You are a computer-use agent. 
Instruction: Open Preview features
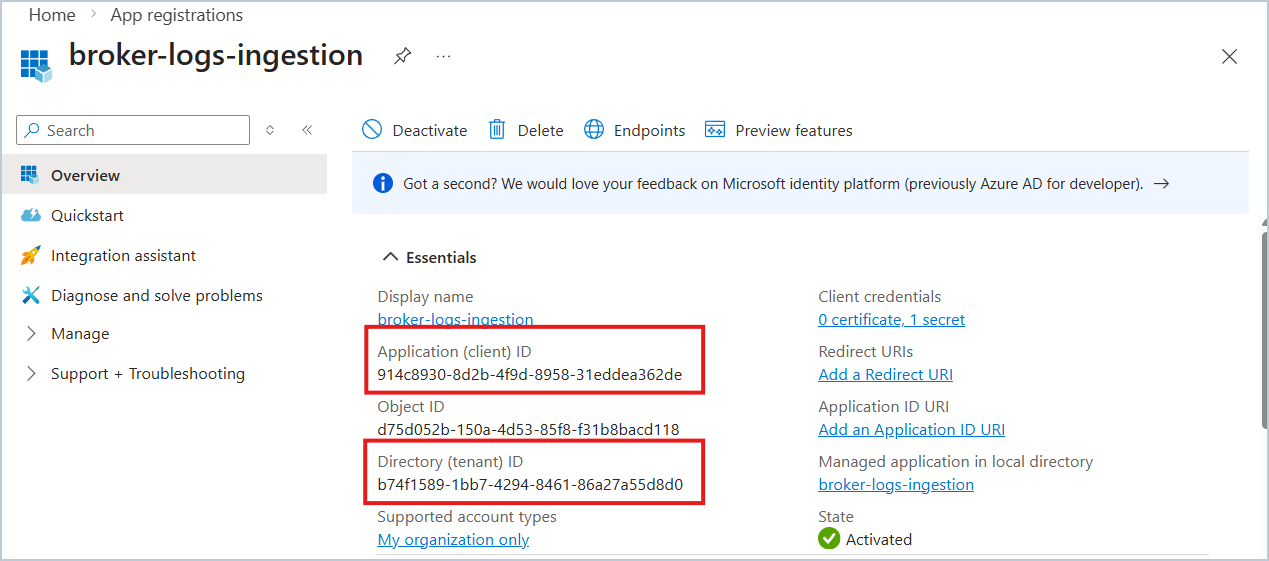tap(794, 130)
